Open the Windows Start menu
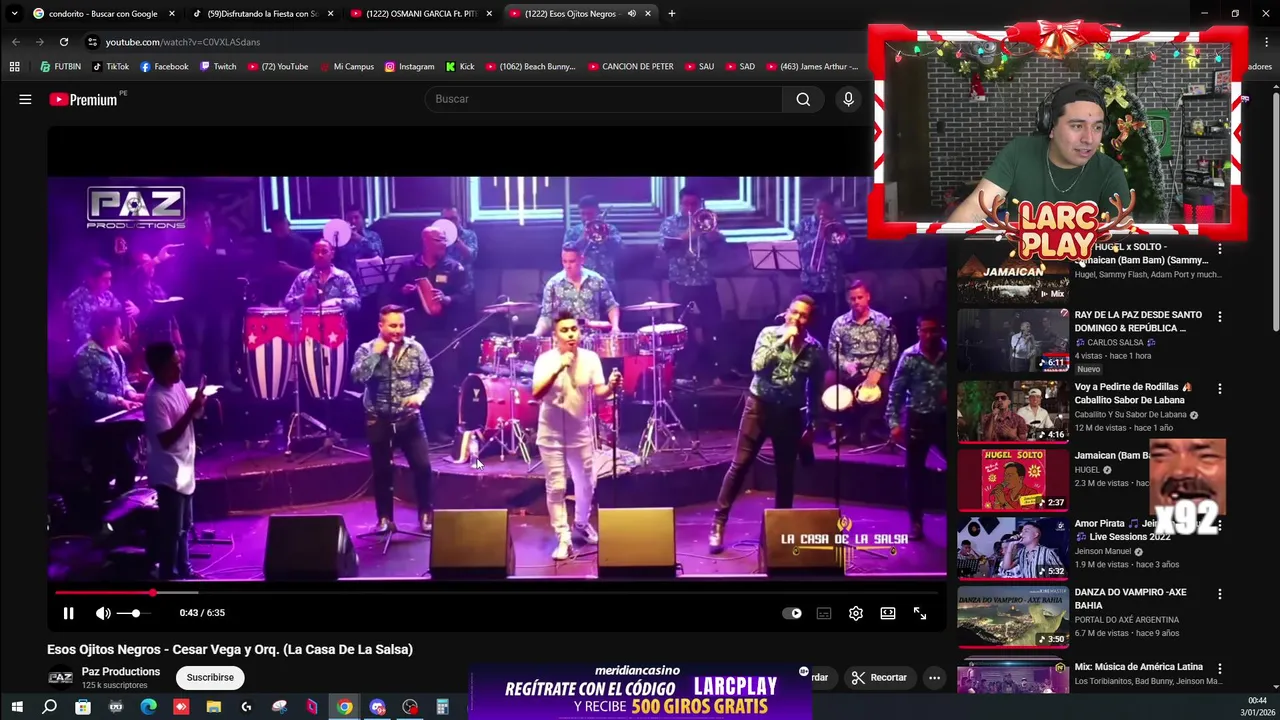 [16, 707]
